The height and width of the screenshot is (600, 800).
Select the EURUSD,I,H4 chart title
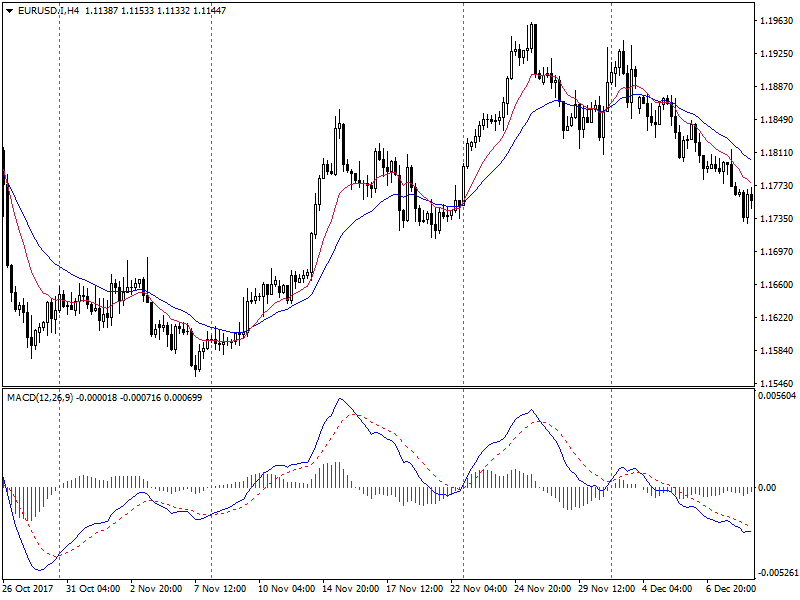[48, 10]
